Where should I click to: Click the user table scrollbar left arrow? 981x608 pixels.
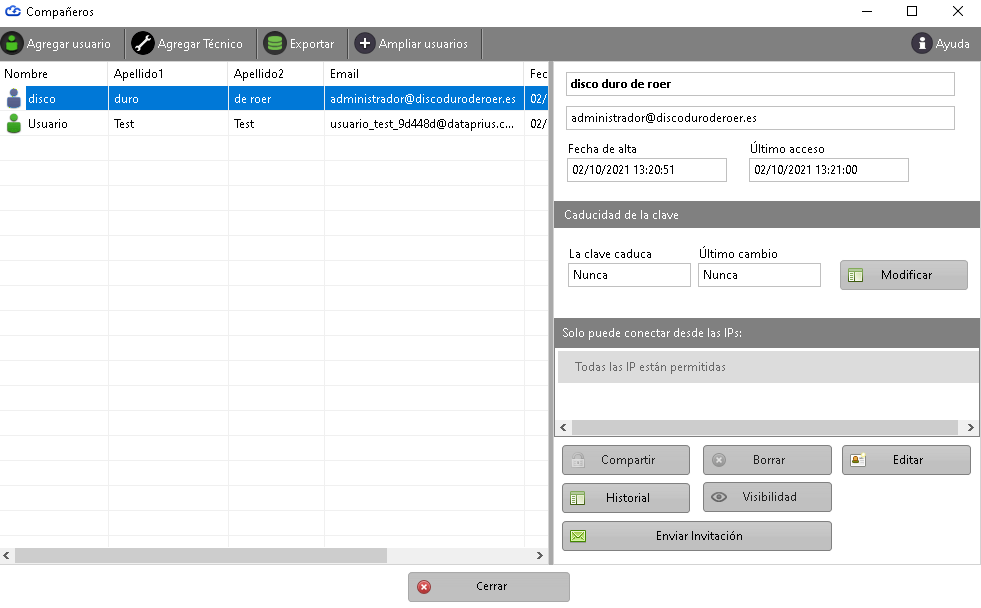coord(6,555)
